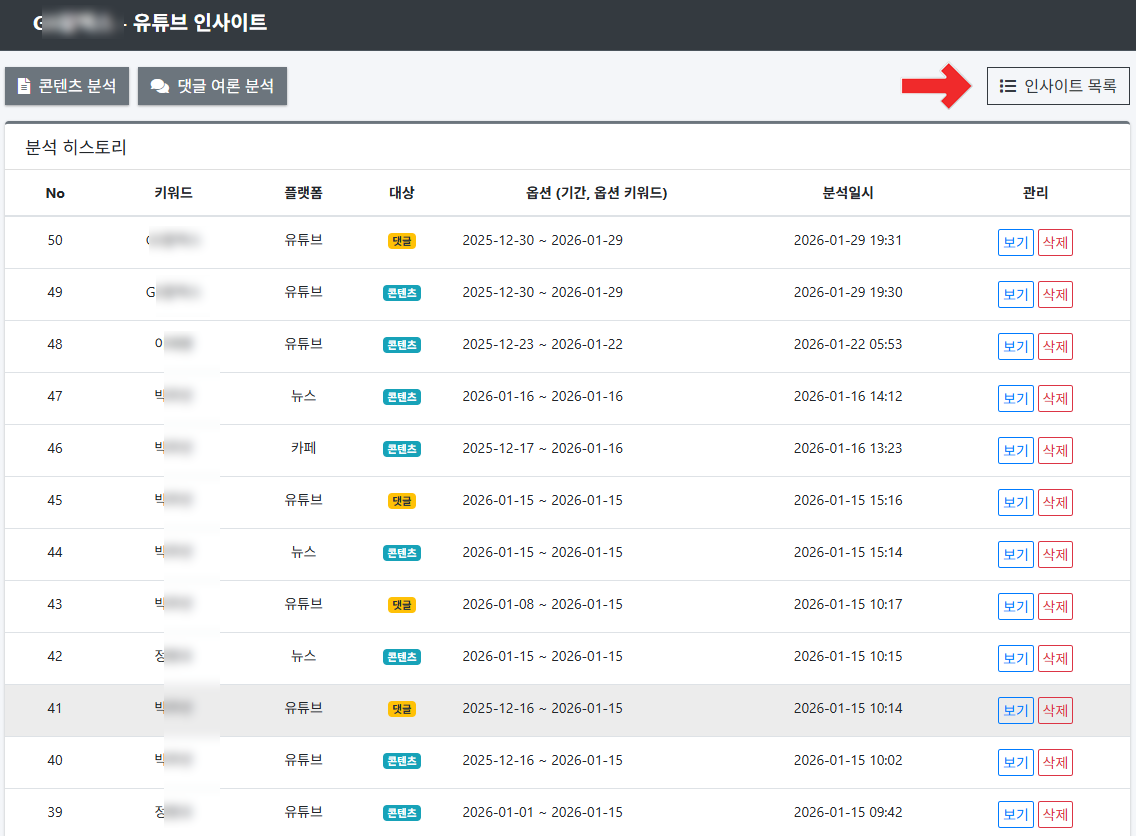
Task: Click the 유튜브 인사이트 page title
Action: tap(200, 22)
